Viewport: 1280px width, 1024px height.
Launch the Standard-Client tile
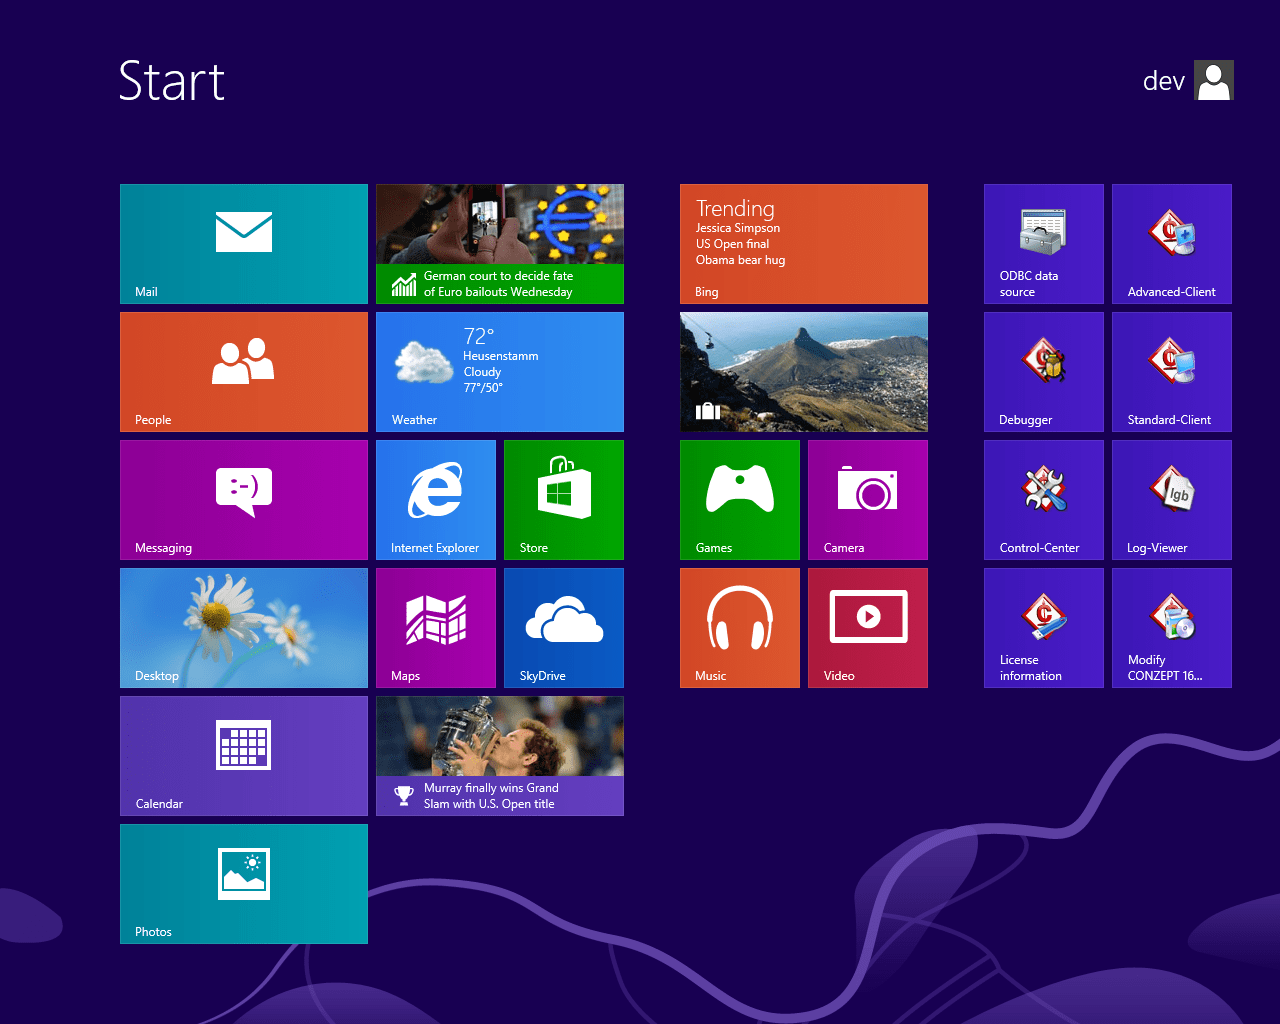pos(1171,371)
